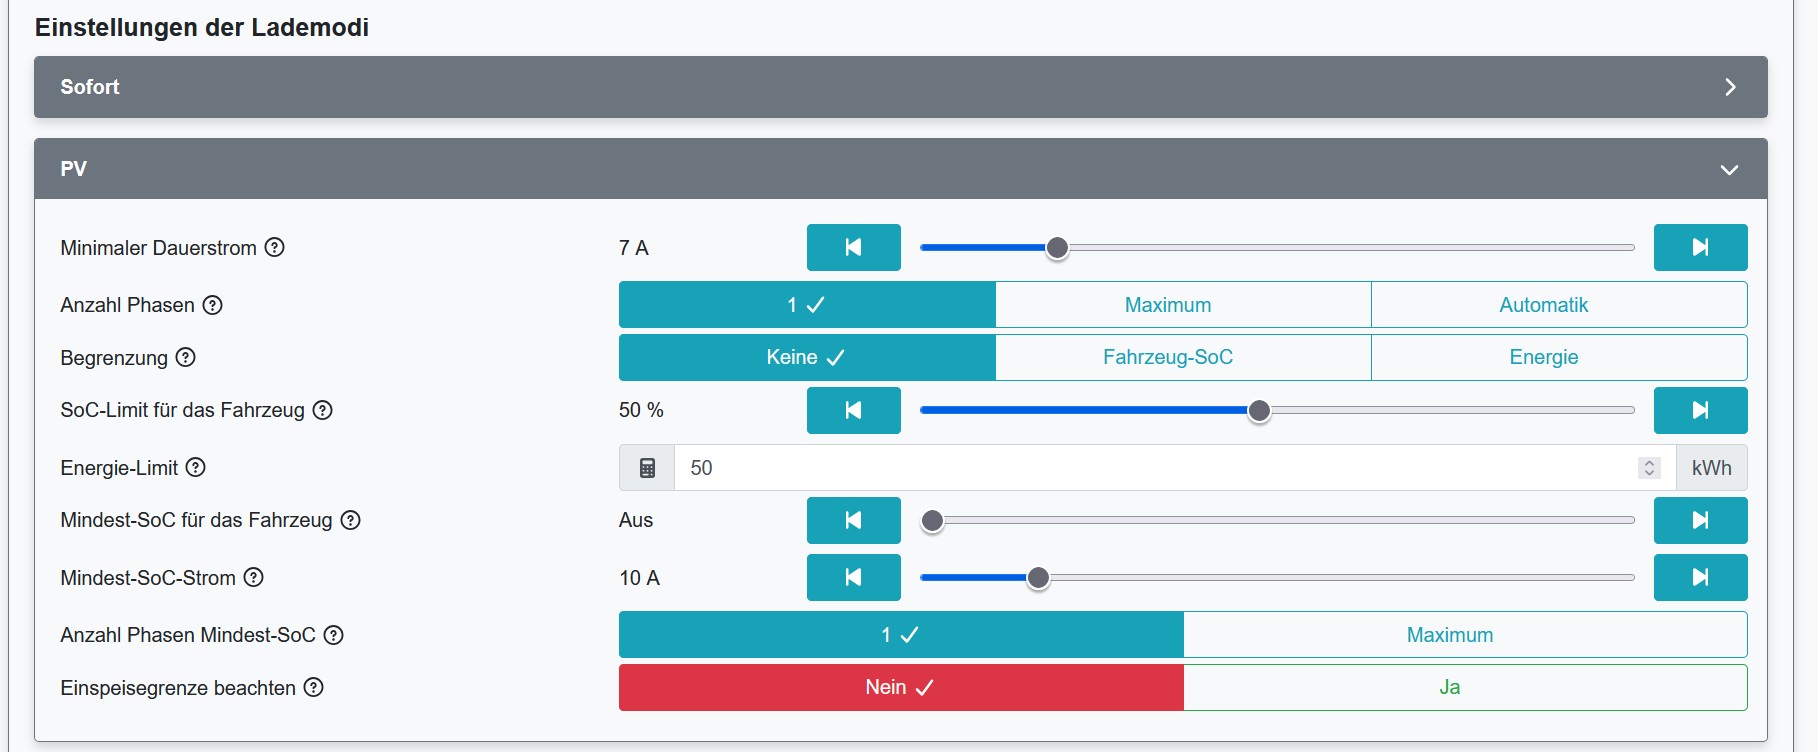Click the SoC-Limit für das Fahrzeug slider handle
Image resolution: width=1818 pixels, height=752 pixels.
click(x=1260, y=411)
